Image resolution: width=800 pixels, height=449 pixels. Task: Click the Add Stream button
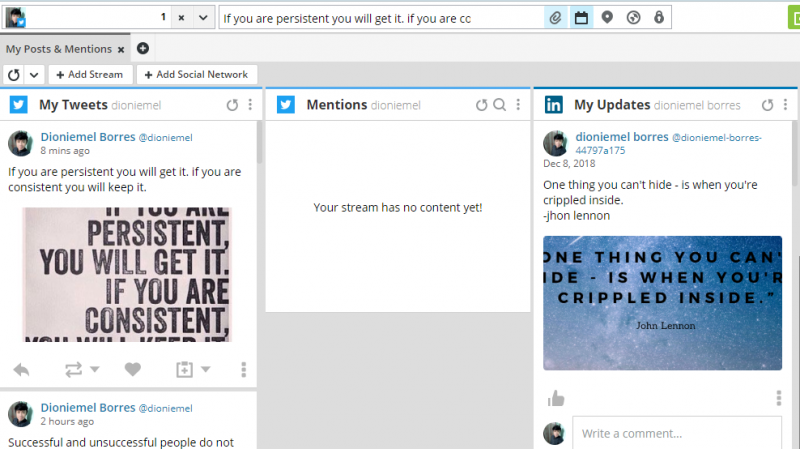click(x=90, y=74)
